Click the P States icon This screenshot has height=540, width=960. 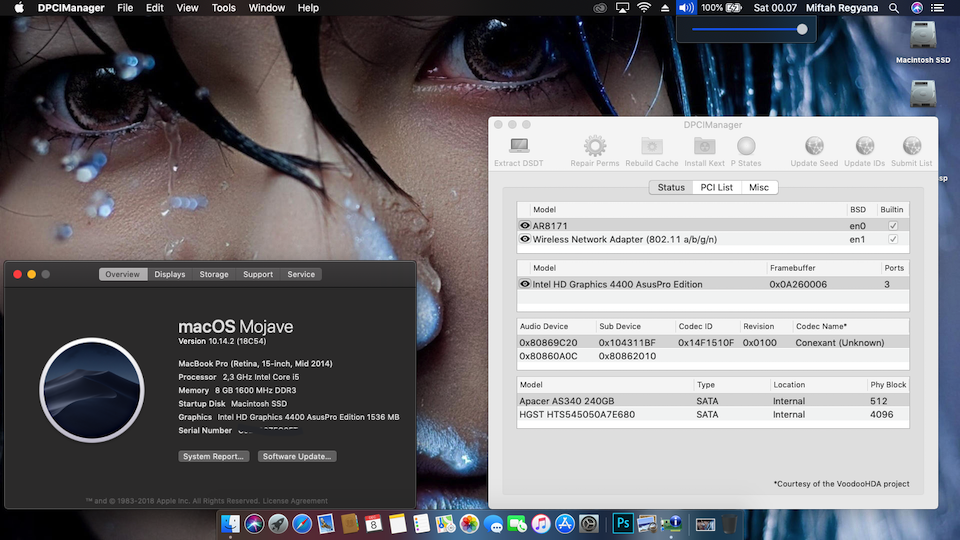click(x=746, y=147)
